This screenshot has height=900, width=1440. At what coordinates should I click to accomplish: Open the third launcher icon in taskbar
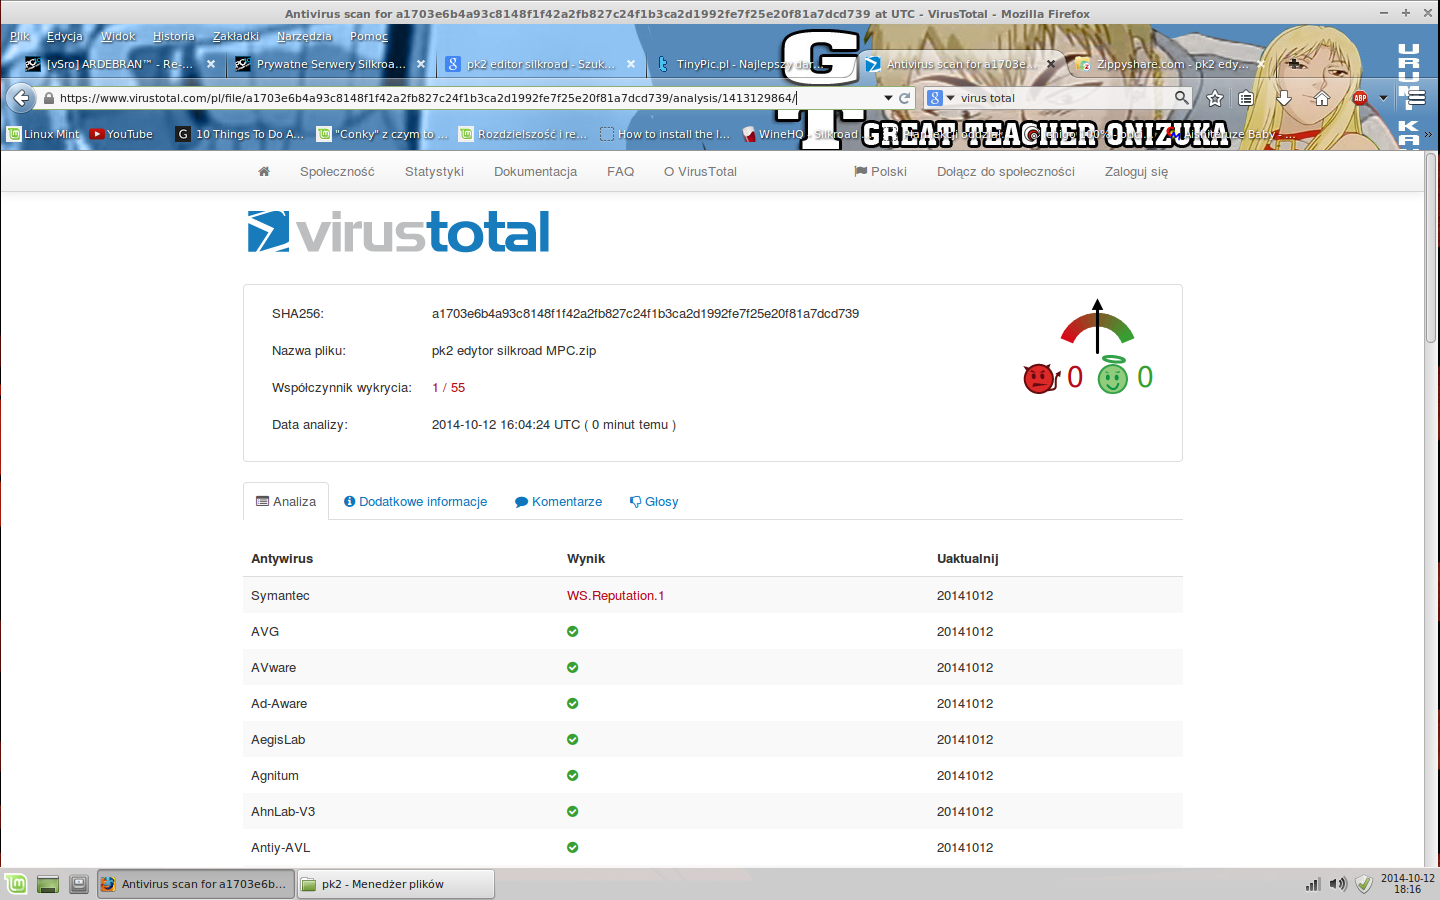(x=79, y=884)
